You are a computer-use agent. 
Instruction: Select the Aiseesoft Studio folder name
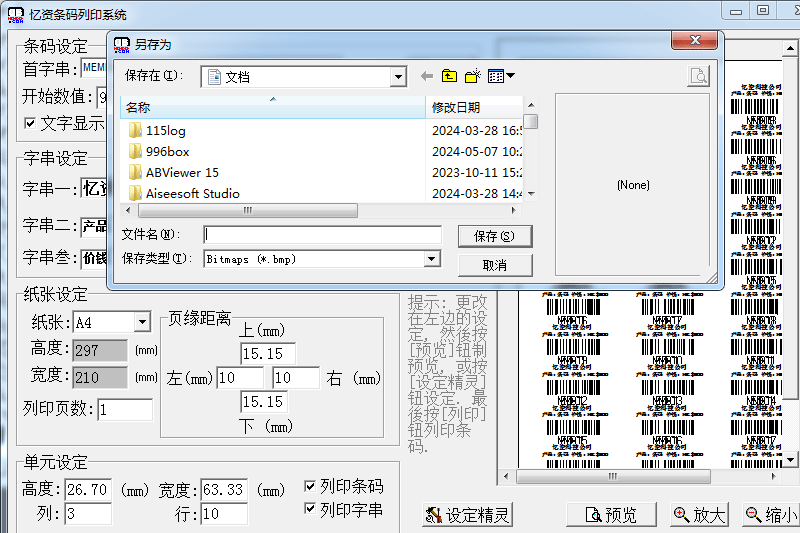click(x=192, y=193)
